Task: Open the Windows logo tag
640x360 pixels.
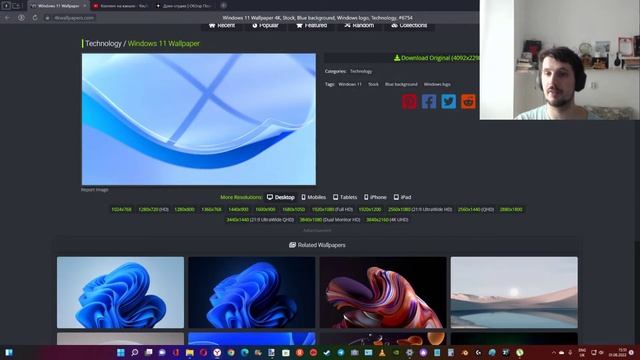Action: click(x=437, y=84)
